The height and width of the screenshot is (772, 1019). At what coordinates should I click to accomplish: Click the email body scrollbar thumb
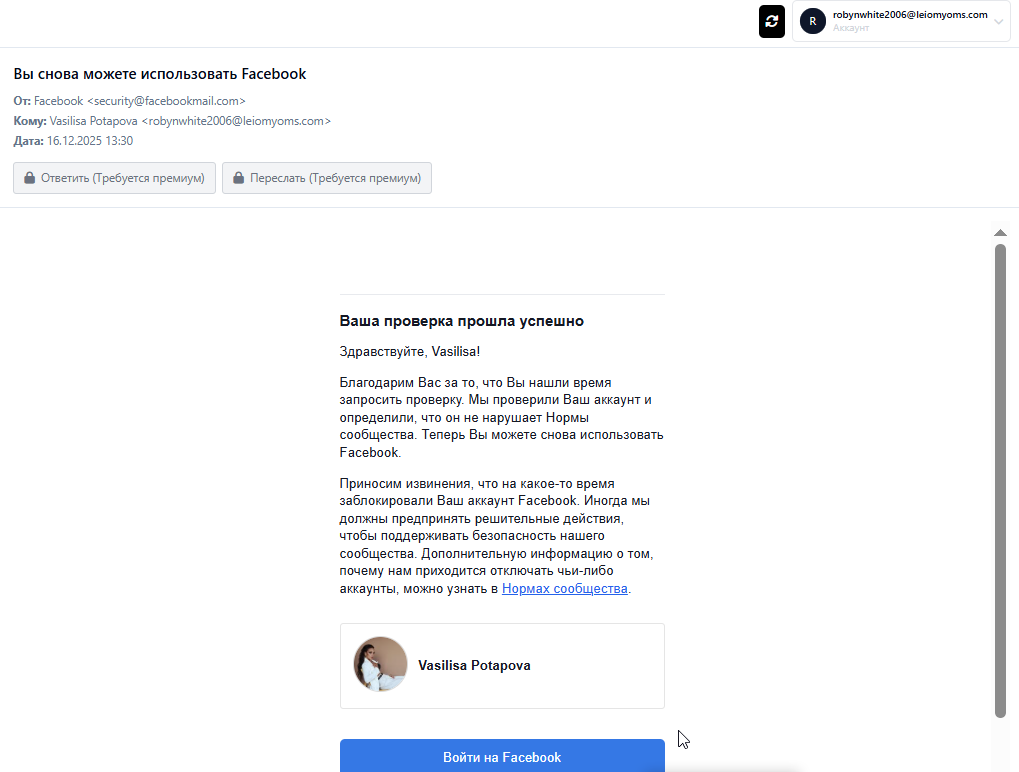(x=1000, y=480)
